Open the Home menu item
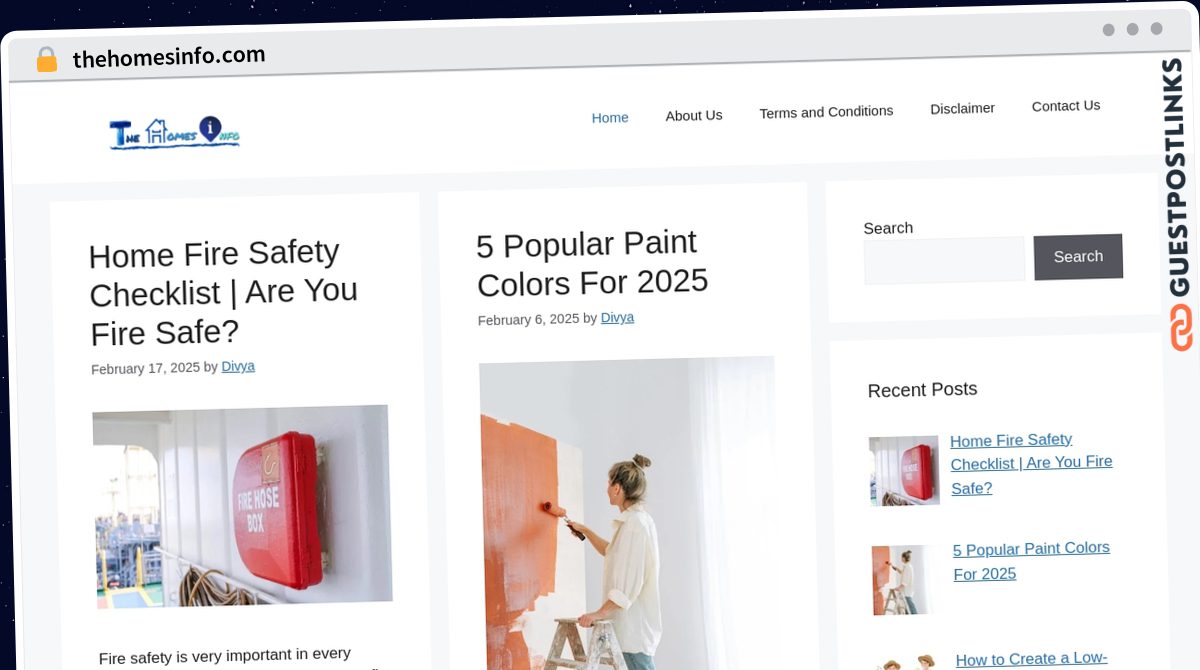Screen dimensions: 1200x670 click(610, 117)
